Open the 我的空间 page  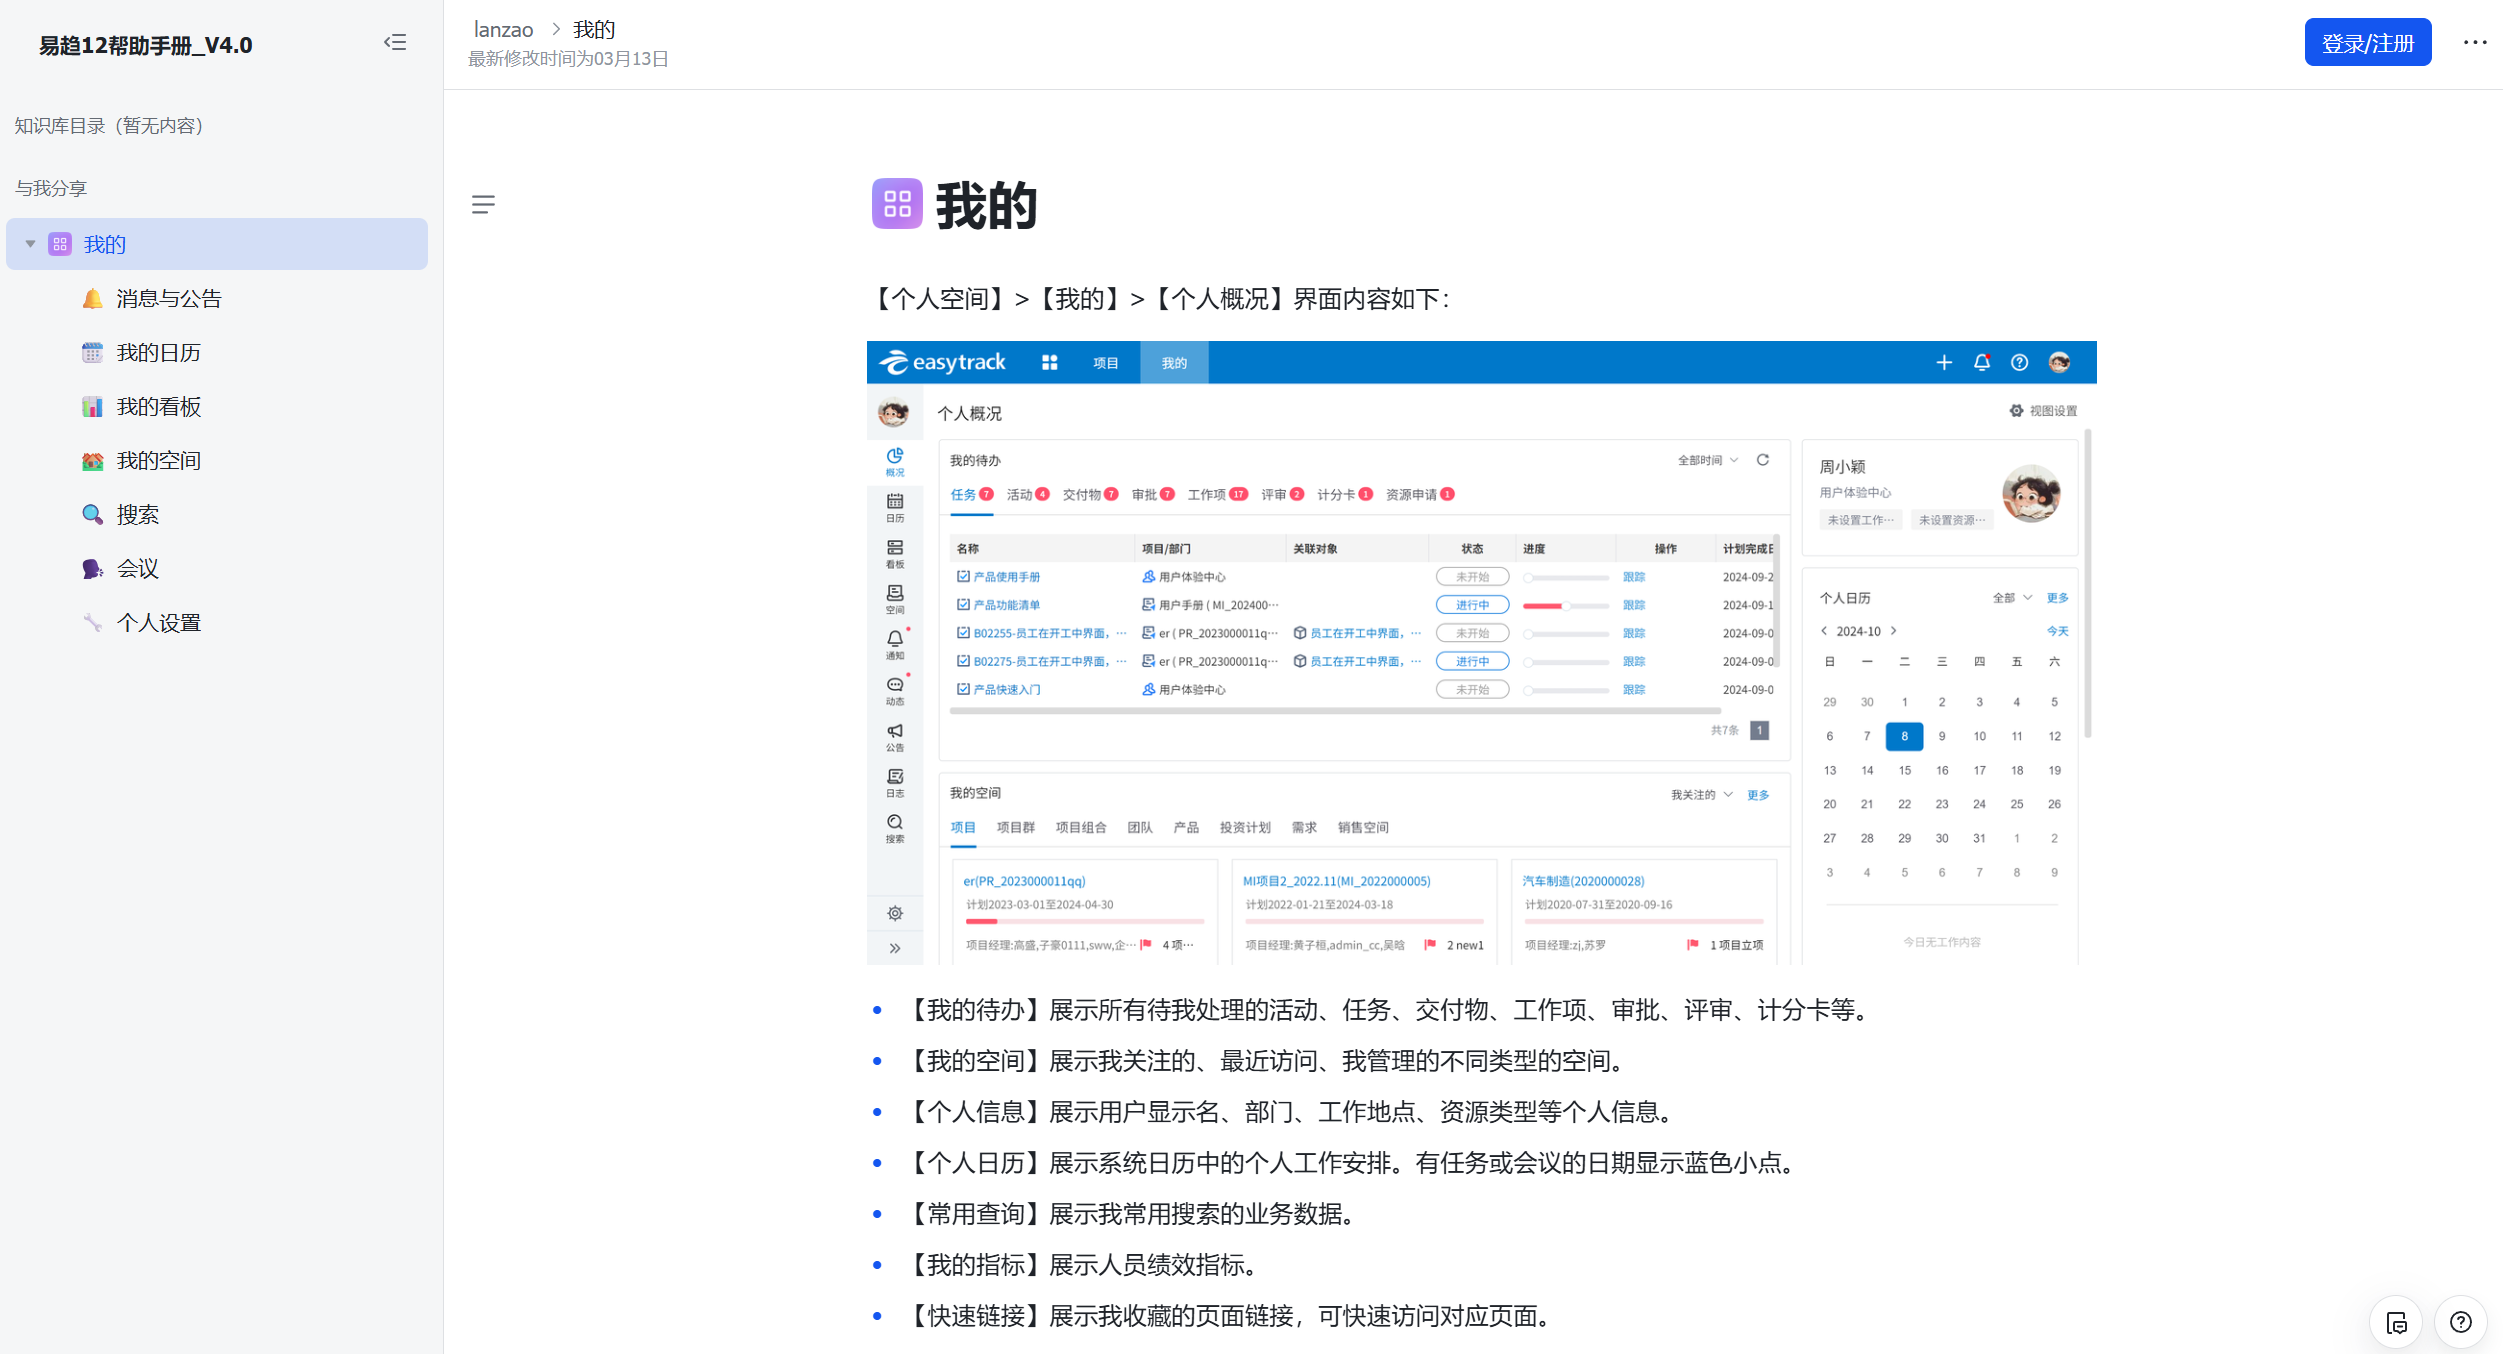pyautogui.click(x=158, y=461)
